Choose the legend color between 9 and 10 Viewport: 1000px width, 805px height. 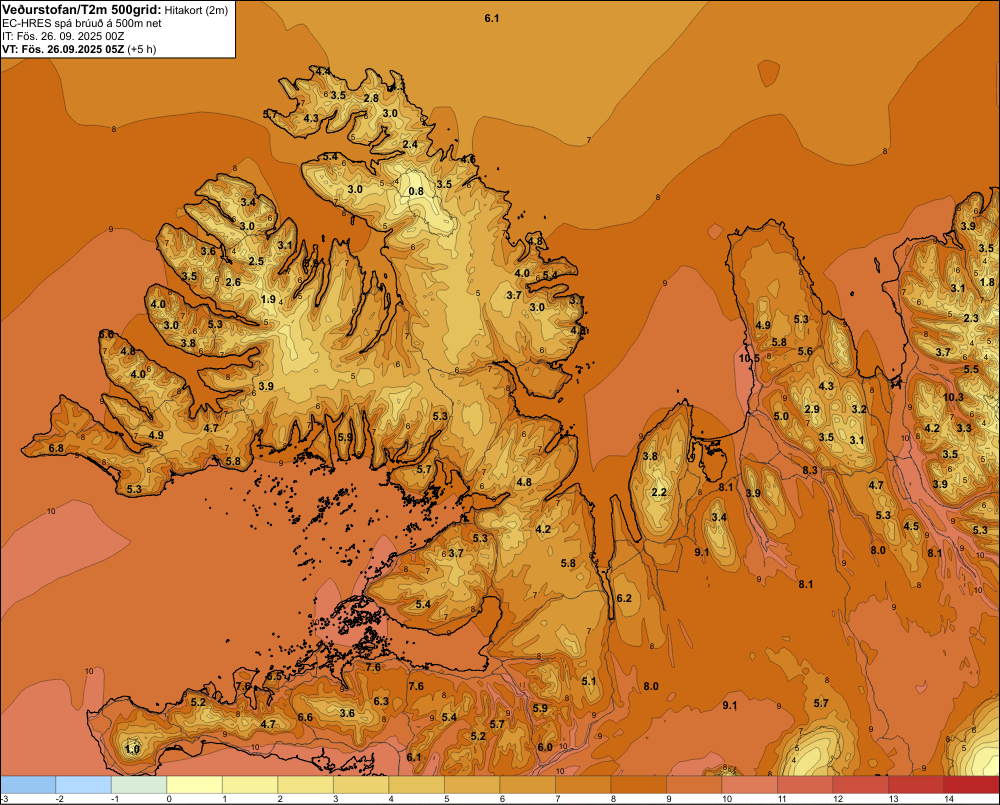(694, 785)
